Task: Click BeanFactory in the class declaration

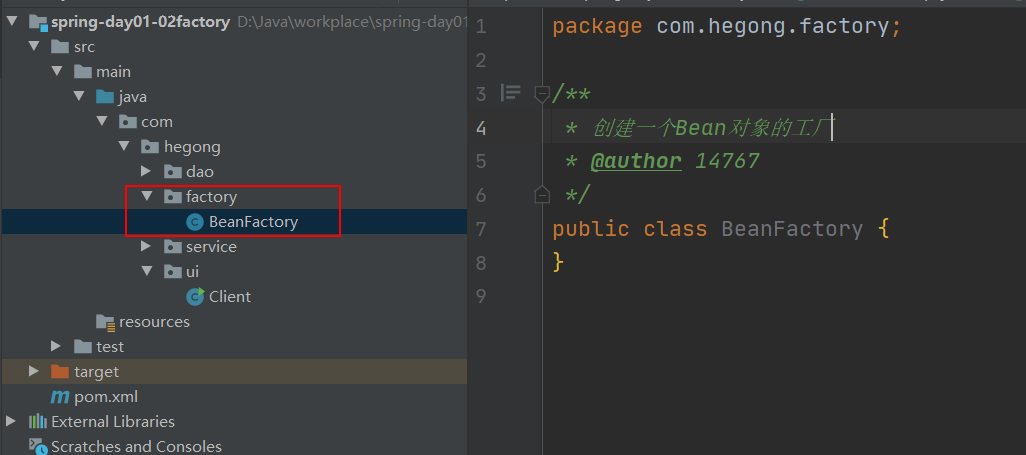Action: [792, 228]
